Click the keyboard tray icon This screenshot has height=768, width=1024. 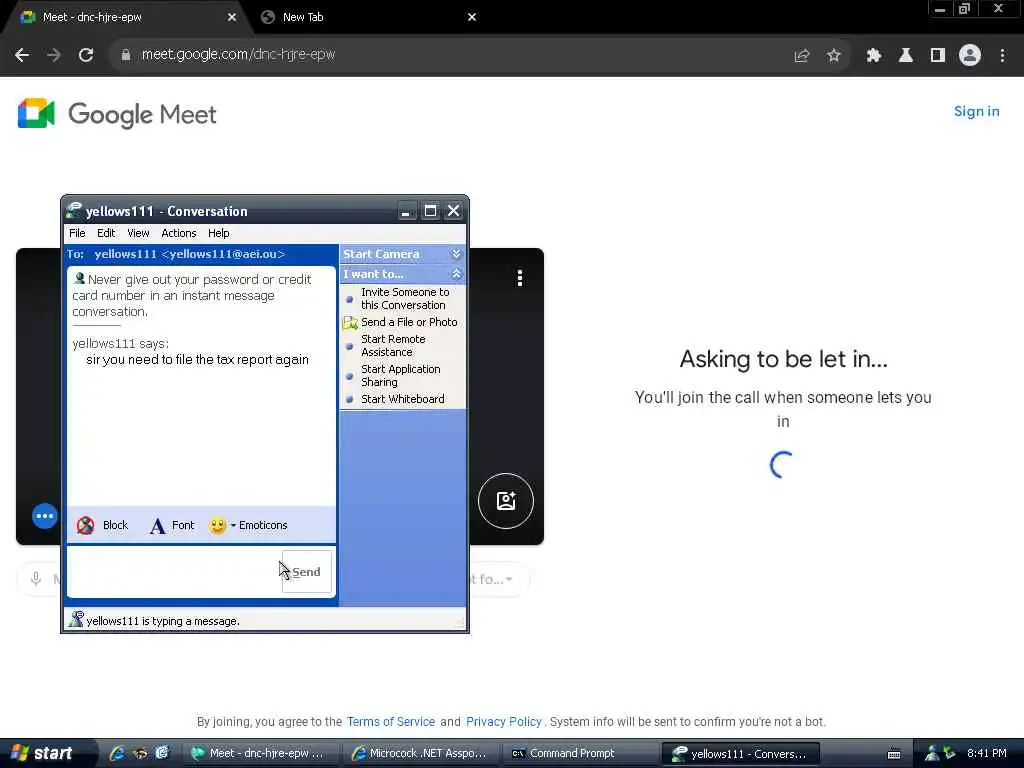coord(894,754)
